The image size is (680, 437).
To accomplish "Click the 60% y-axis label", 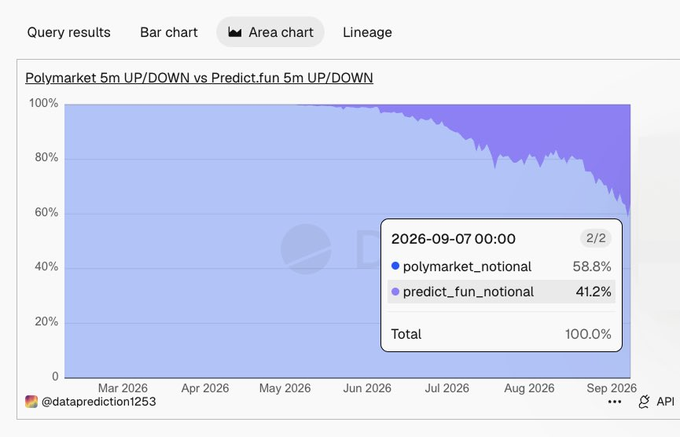I will (46, 212).
